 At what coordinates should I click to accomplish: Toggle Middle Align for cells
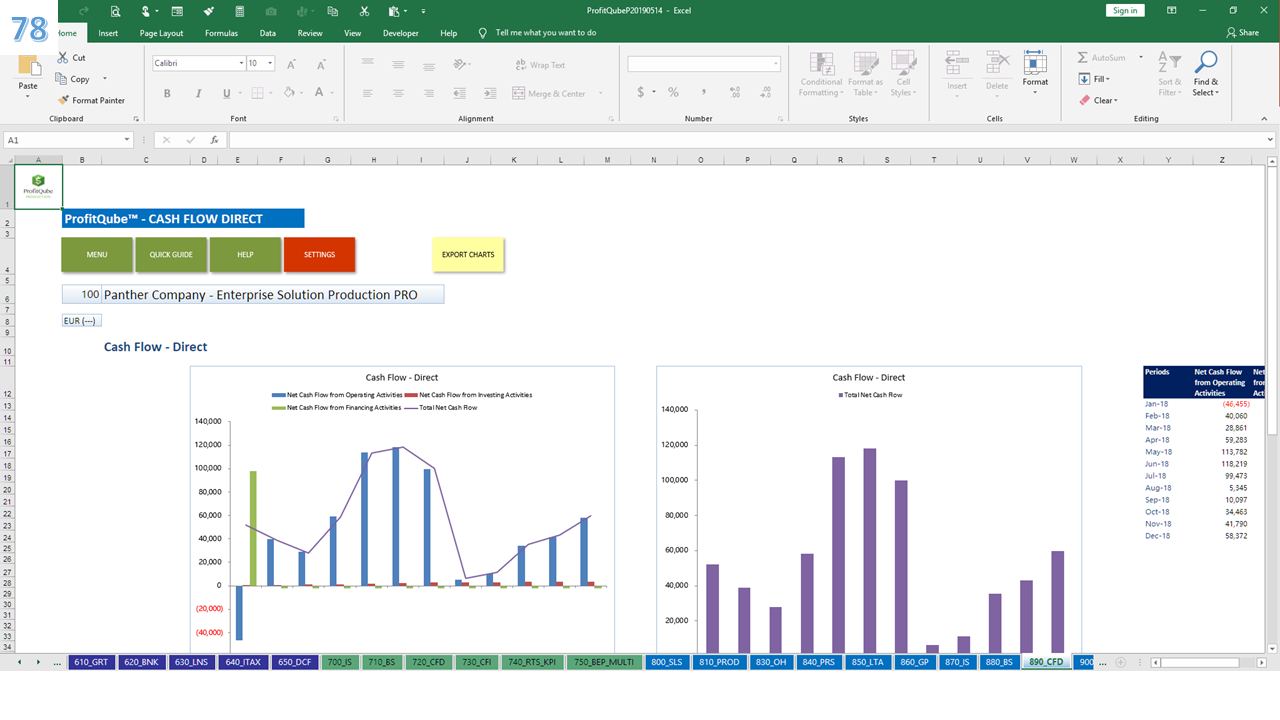pos(398,64)
